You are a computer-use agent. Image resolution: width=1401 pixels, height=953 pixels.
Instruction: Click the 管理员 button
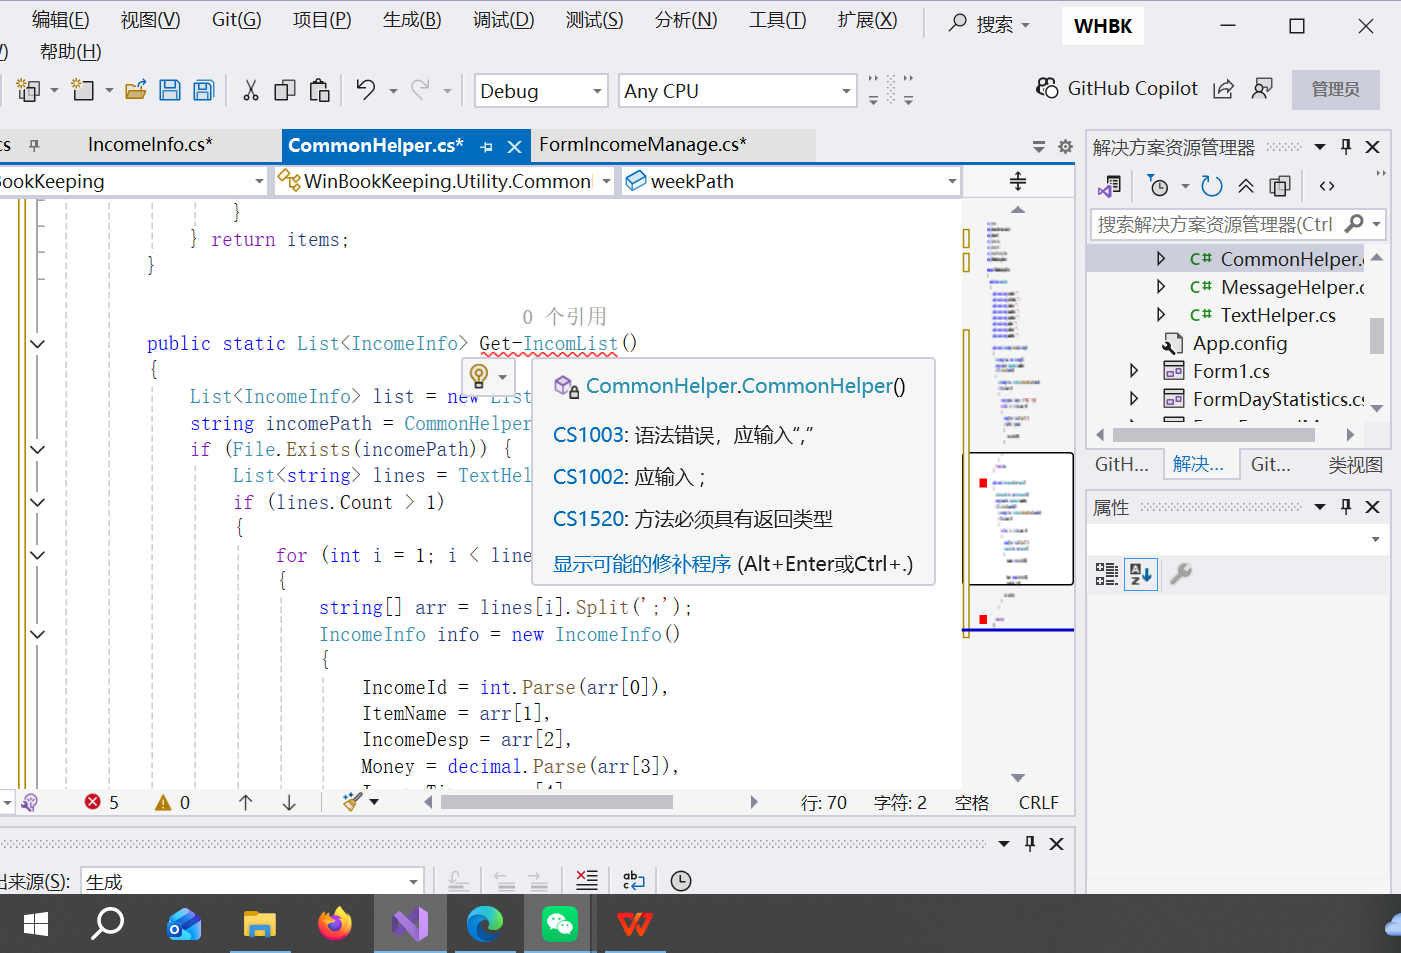pyautogui.click(x=1336, y=89)
